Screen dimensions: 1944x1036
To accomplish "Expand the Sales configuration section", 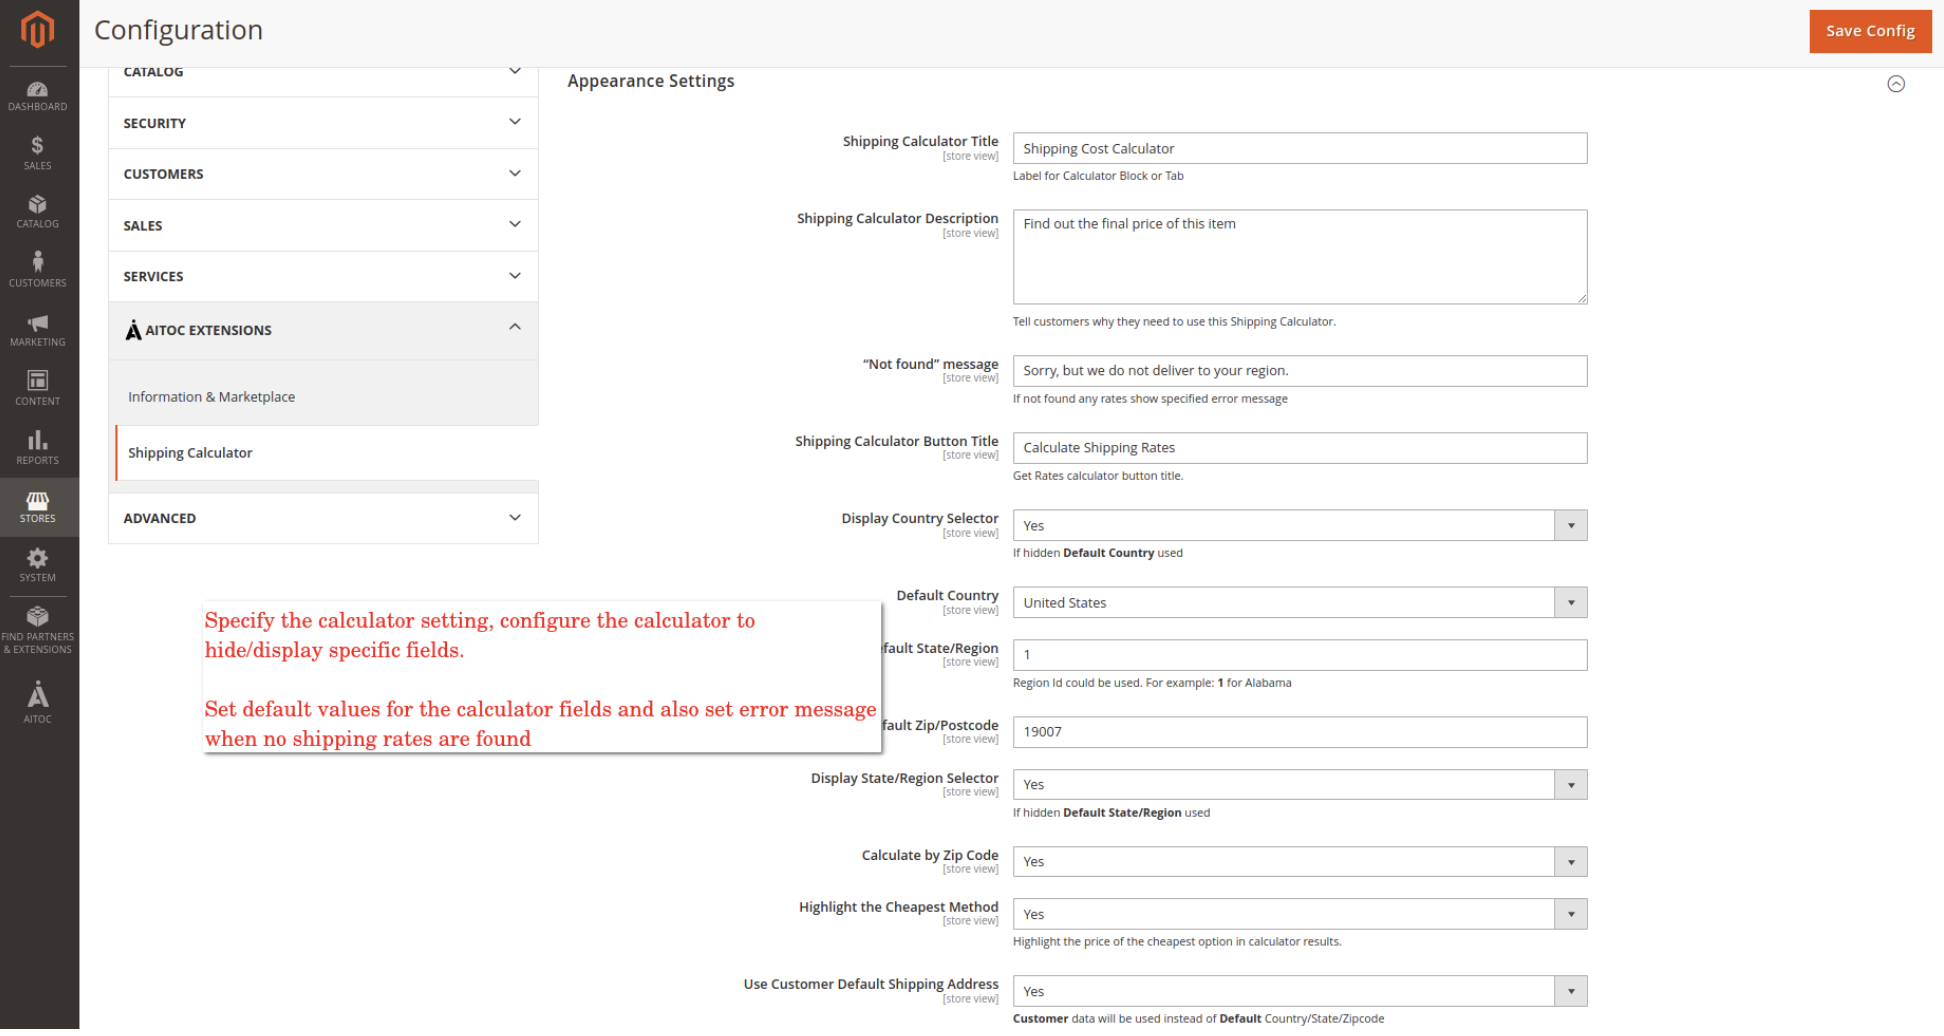I will pos(323,225).
